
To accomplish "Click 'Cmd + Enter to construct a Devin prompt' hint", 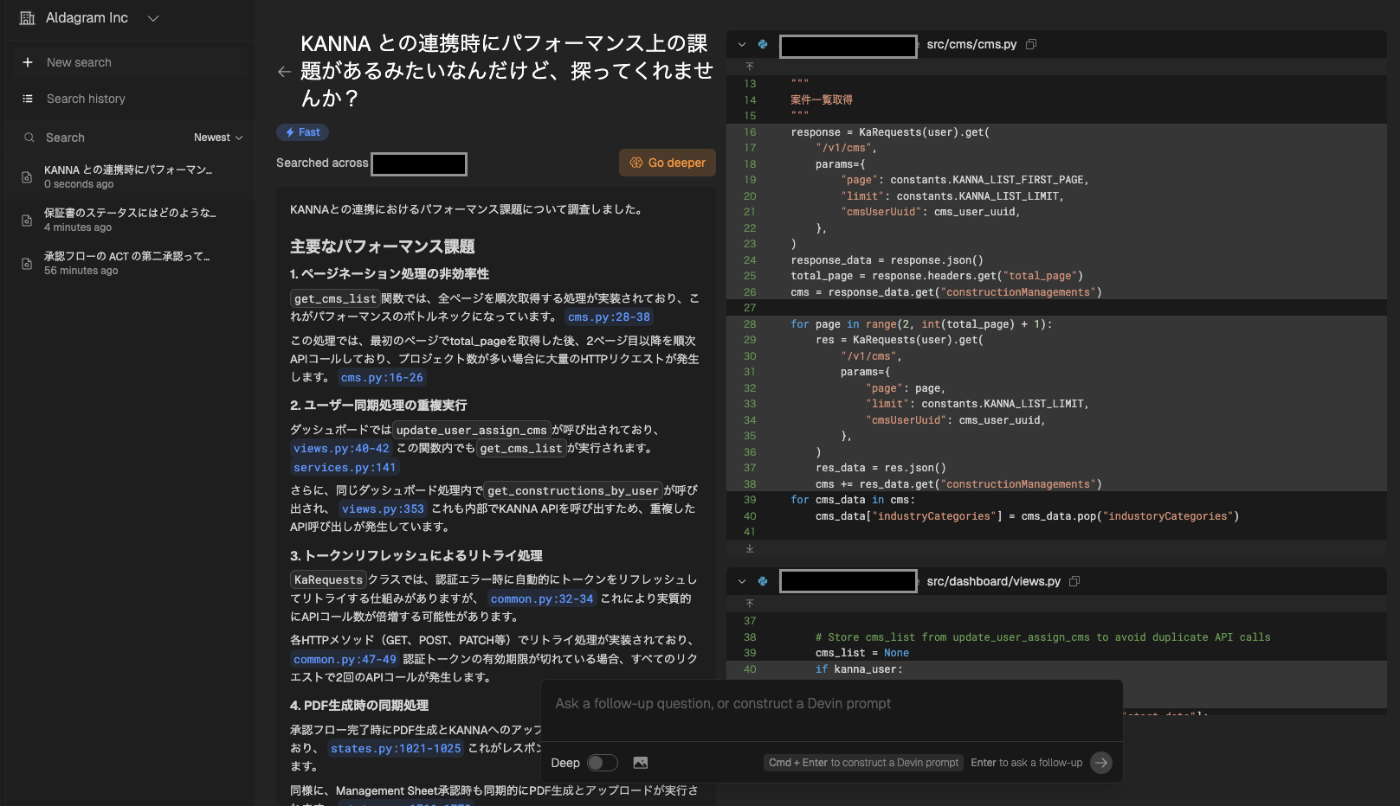I will click(x=862, y=763).
